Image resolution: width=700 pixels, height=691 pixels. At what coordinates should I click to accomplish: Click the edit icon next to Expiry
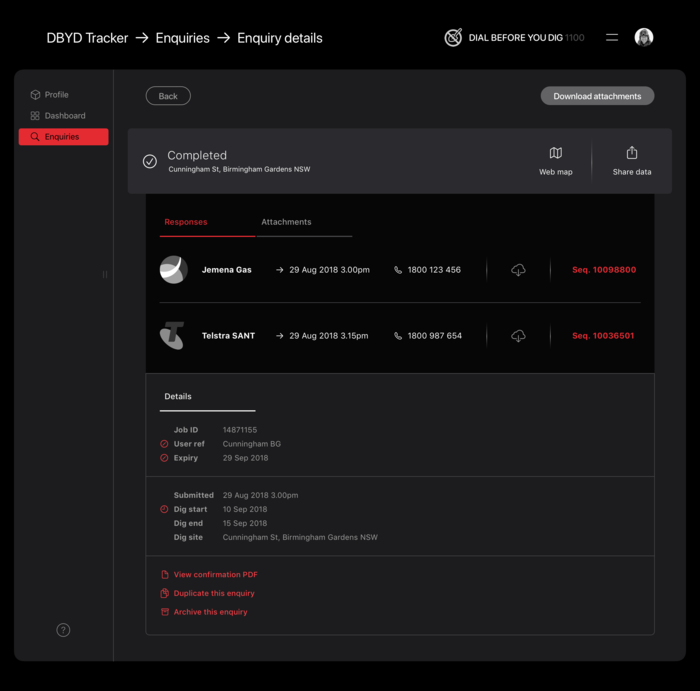164,458
